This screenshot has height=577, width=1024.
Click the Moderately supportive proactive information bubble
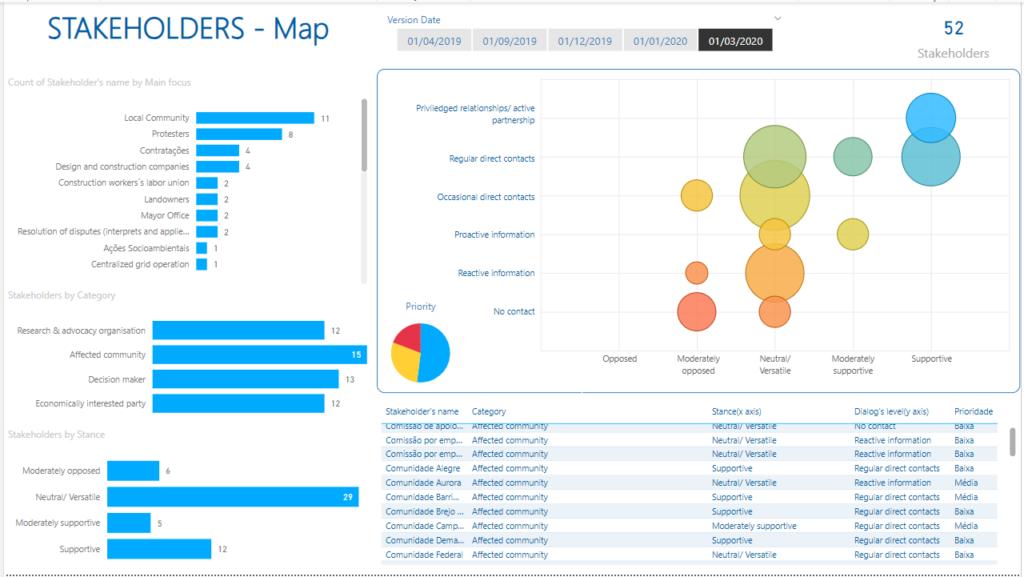[853, 234]
